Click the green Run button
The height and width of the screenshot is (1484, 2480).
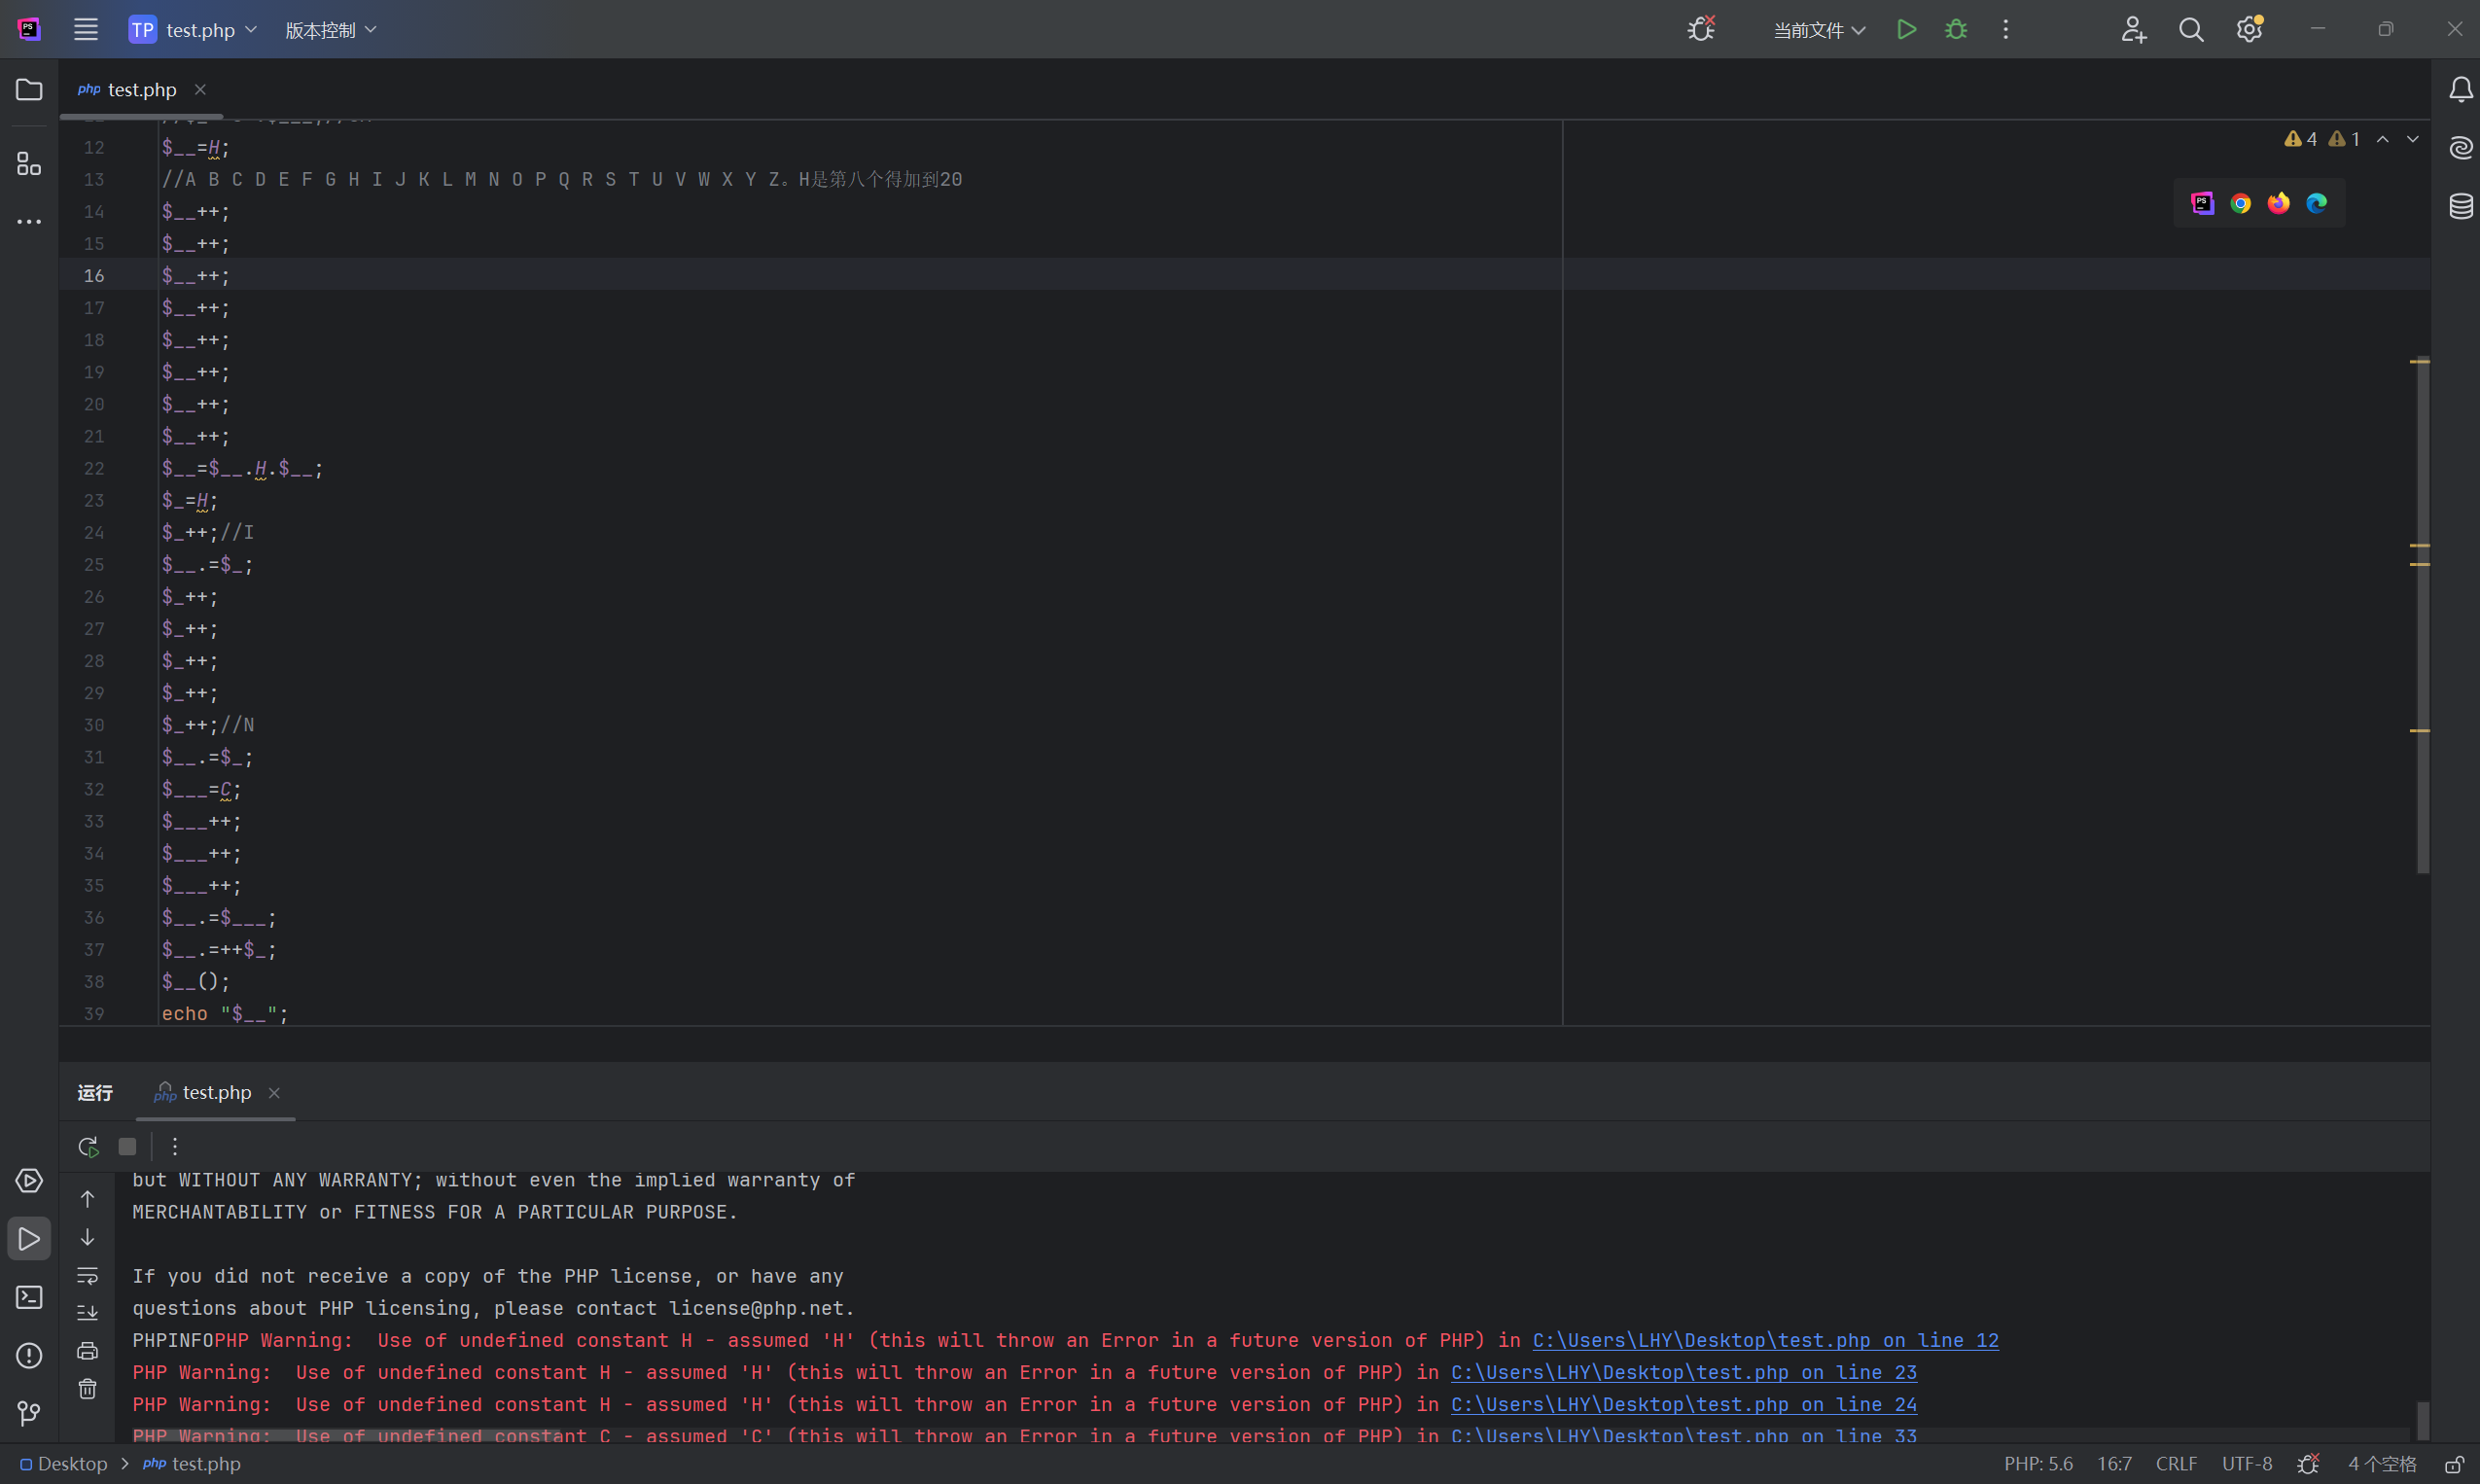[1906, 30]
